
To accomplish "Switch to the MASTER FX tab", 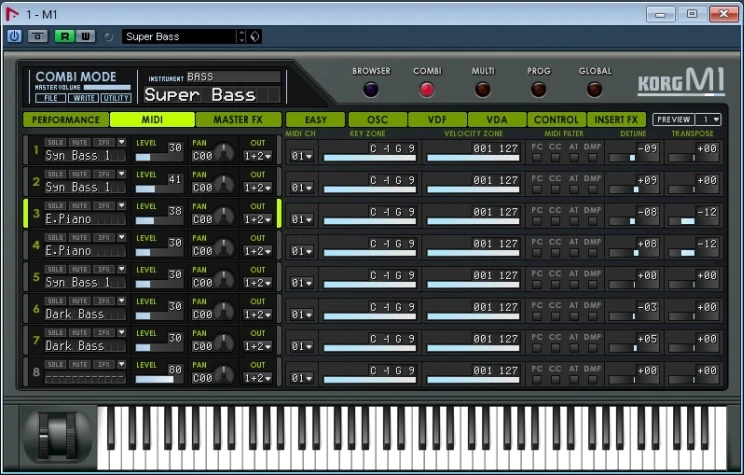I will tap(238, 120).
